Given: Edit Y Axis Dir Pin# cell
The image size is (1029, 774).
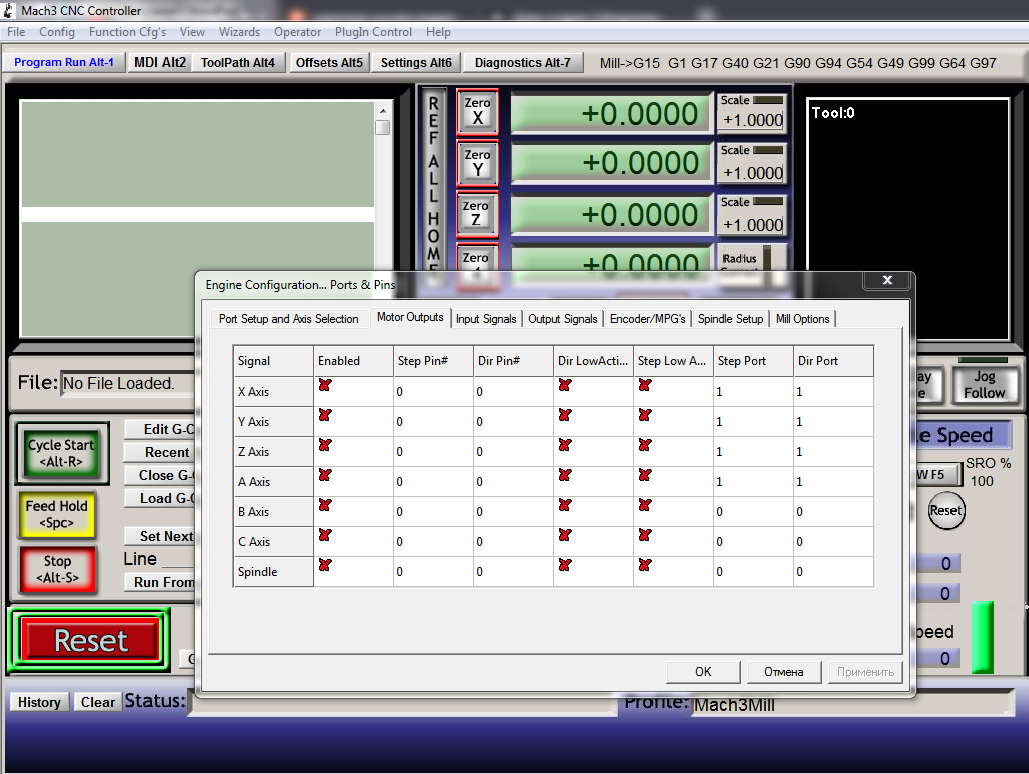Looking at the screenshot, I should click(513, 421).
